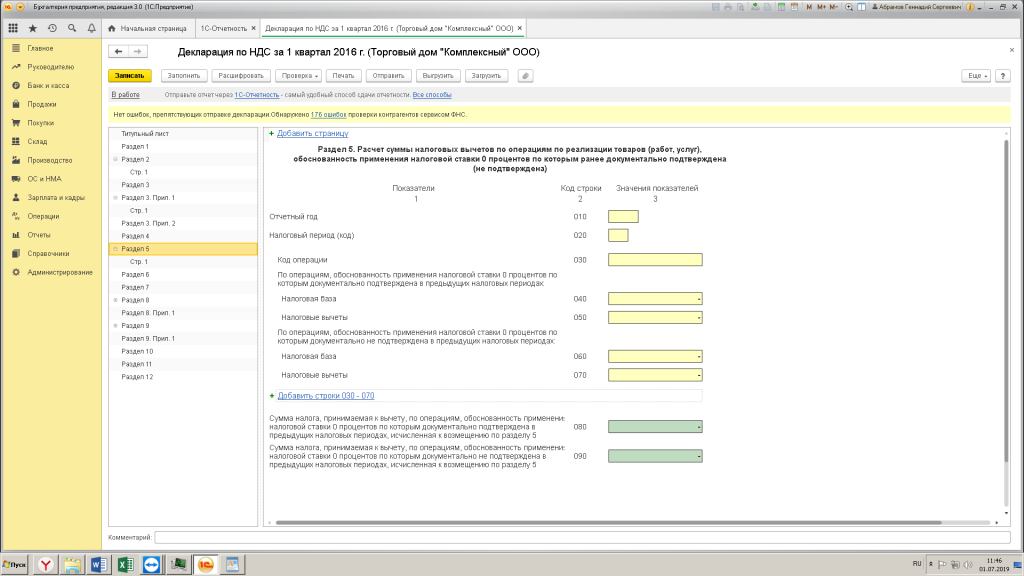
Task: Switch to 1С-Отчетность tab
Action: 223,28
